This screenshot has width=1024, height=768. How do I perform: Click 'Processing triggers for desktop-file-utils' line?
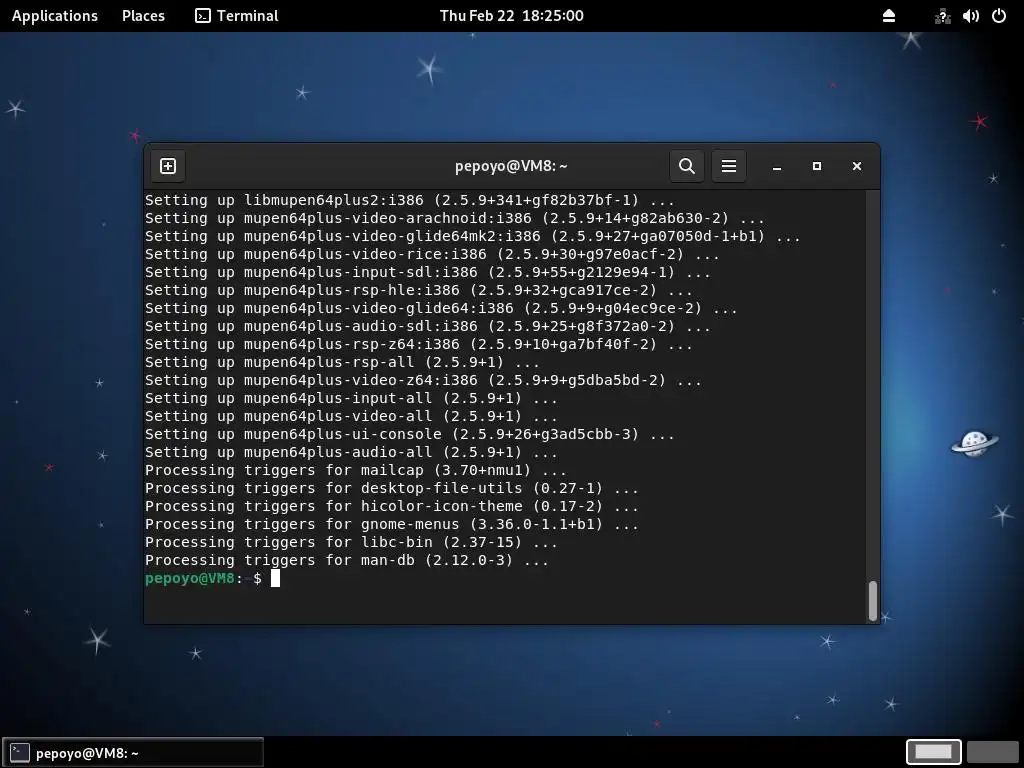point(392,488)
